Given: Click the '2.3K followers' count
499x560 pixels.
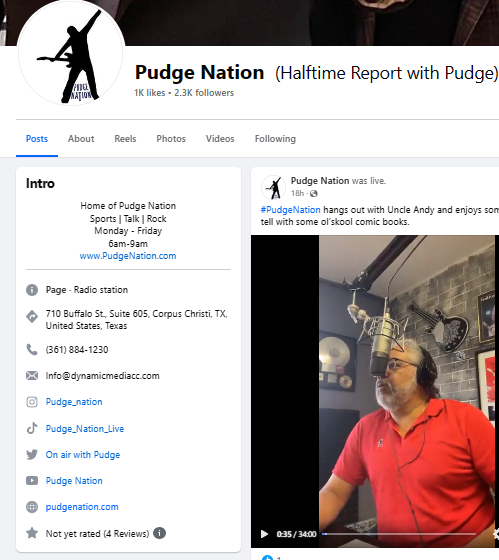Looking at the screenshot, I should coord(204,93).
